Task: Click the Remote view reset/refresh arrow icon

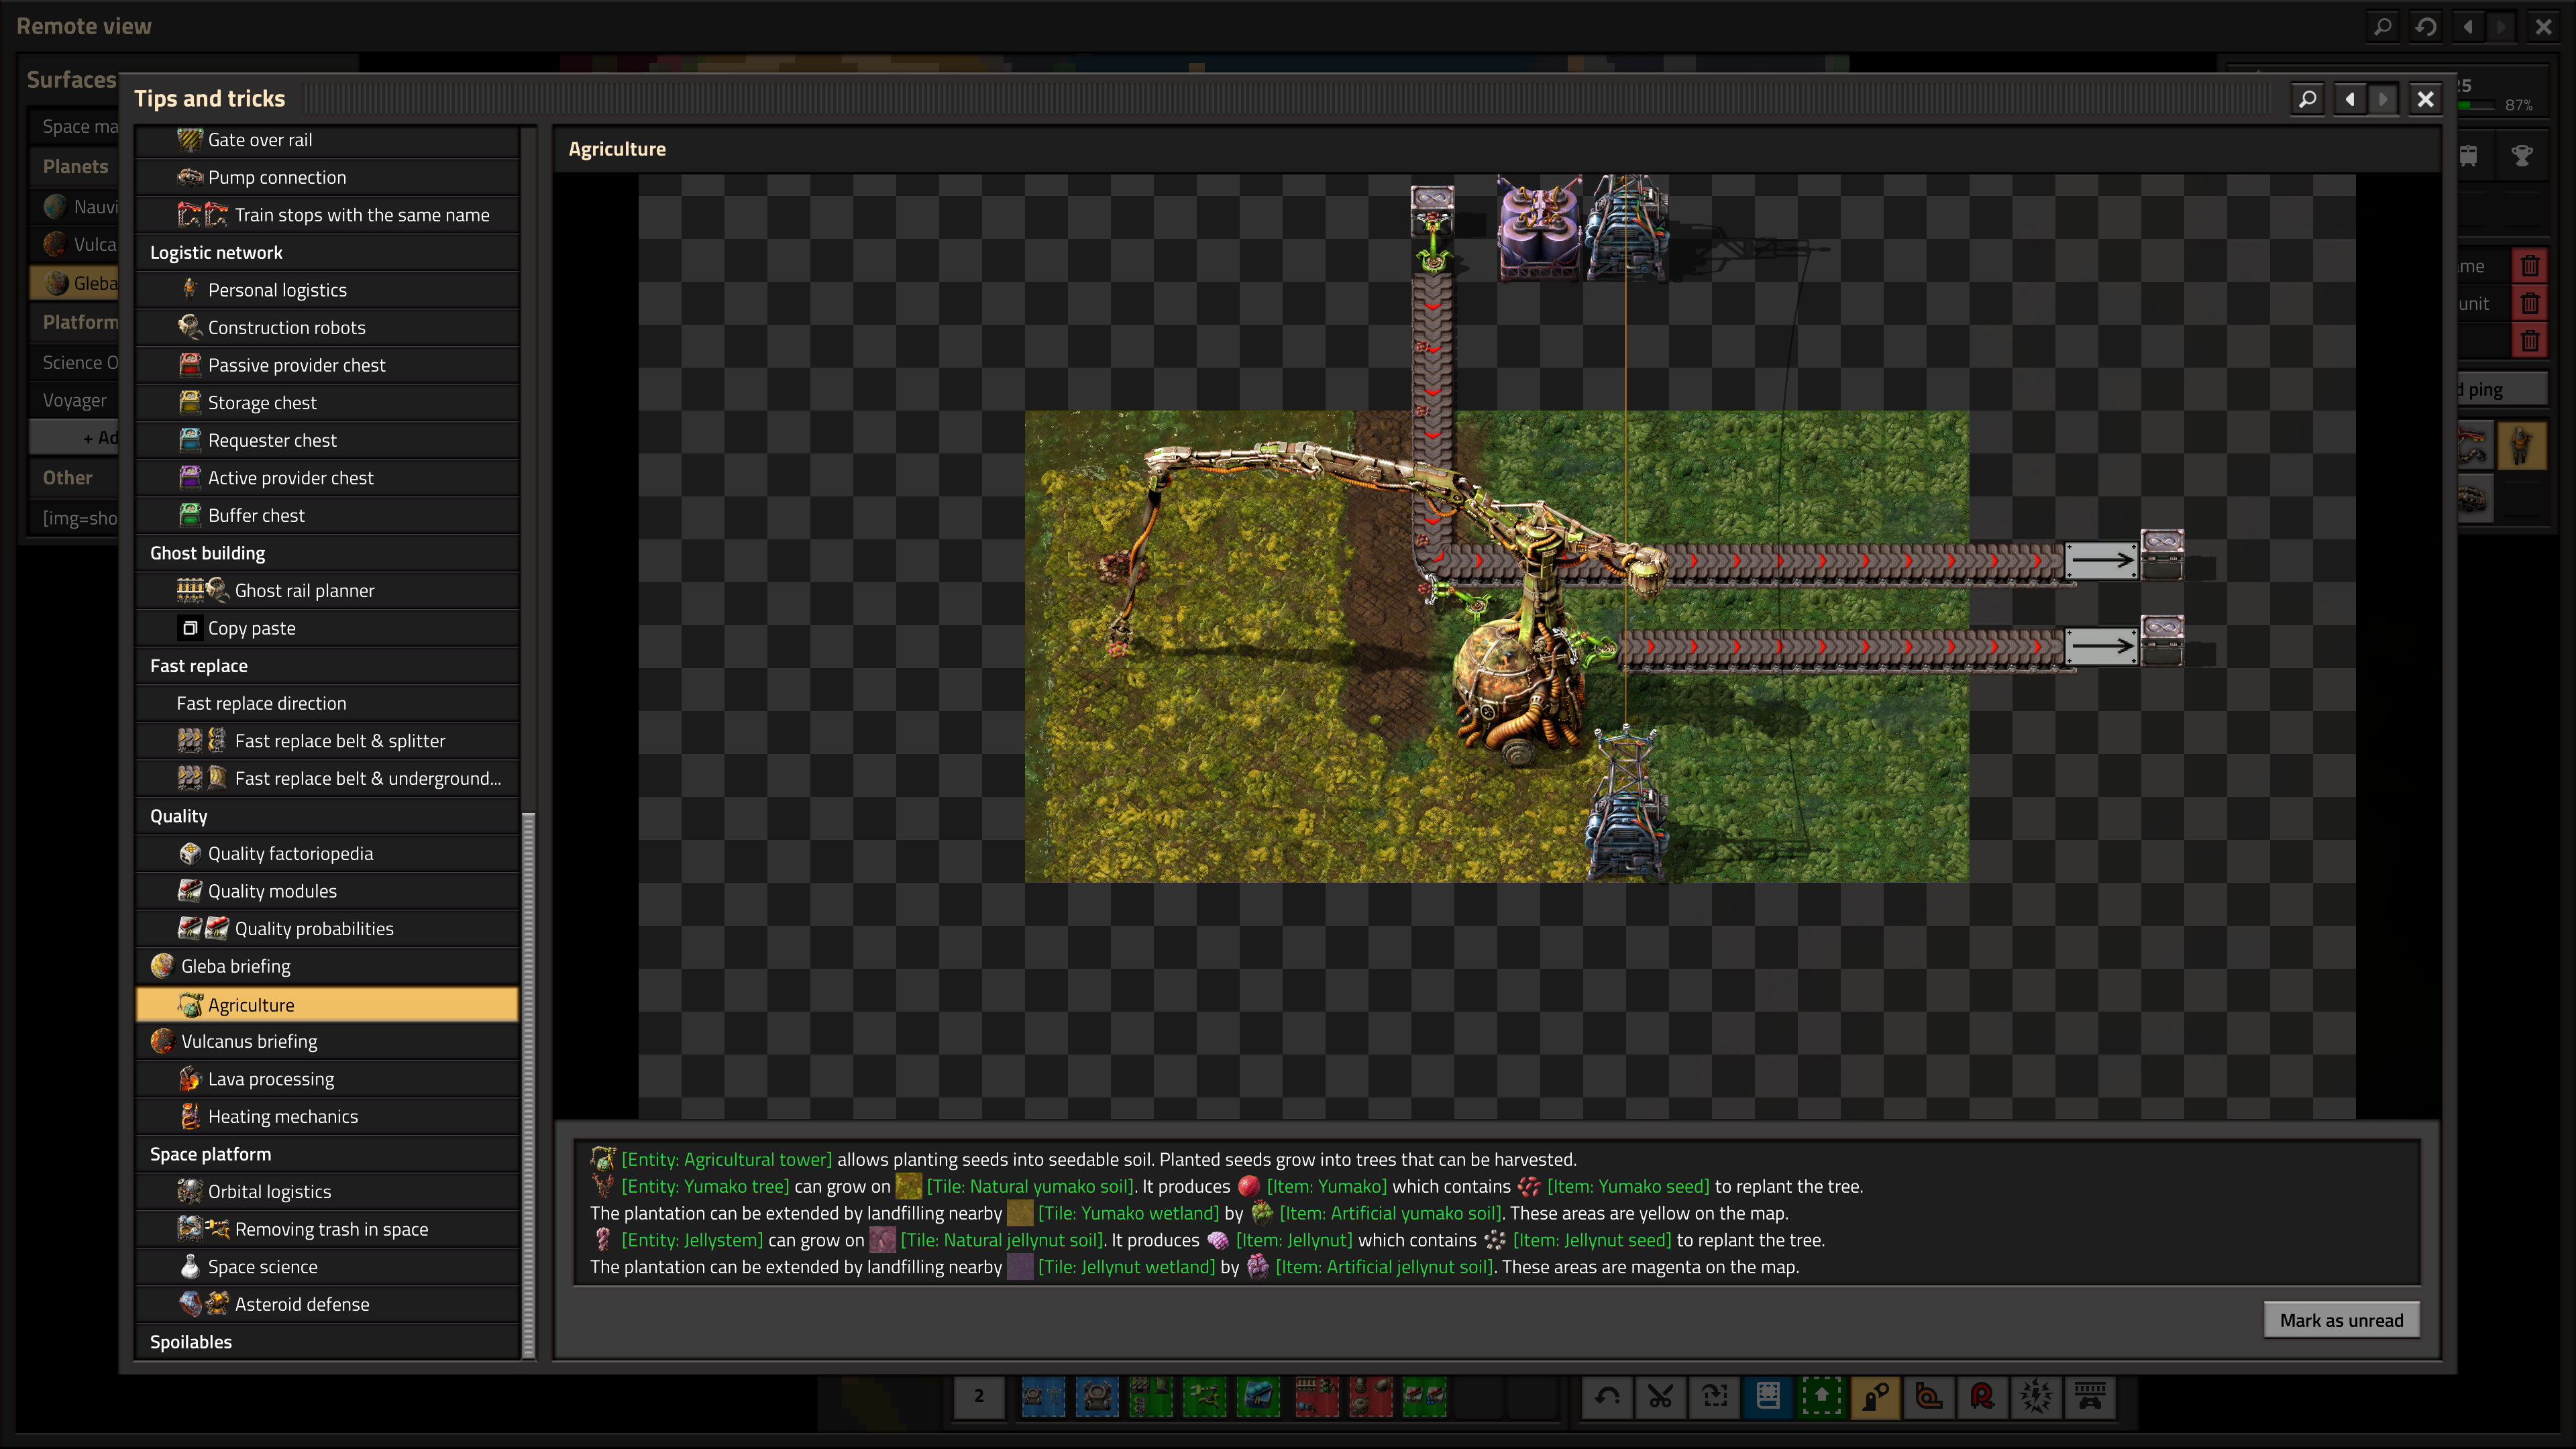Action: tap(2426, 26)
